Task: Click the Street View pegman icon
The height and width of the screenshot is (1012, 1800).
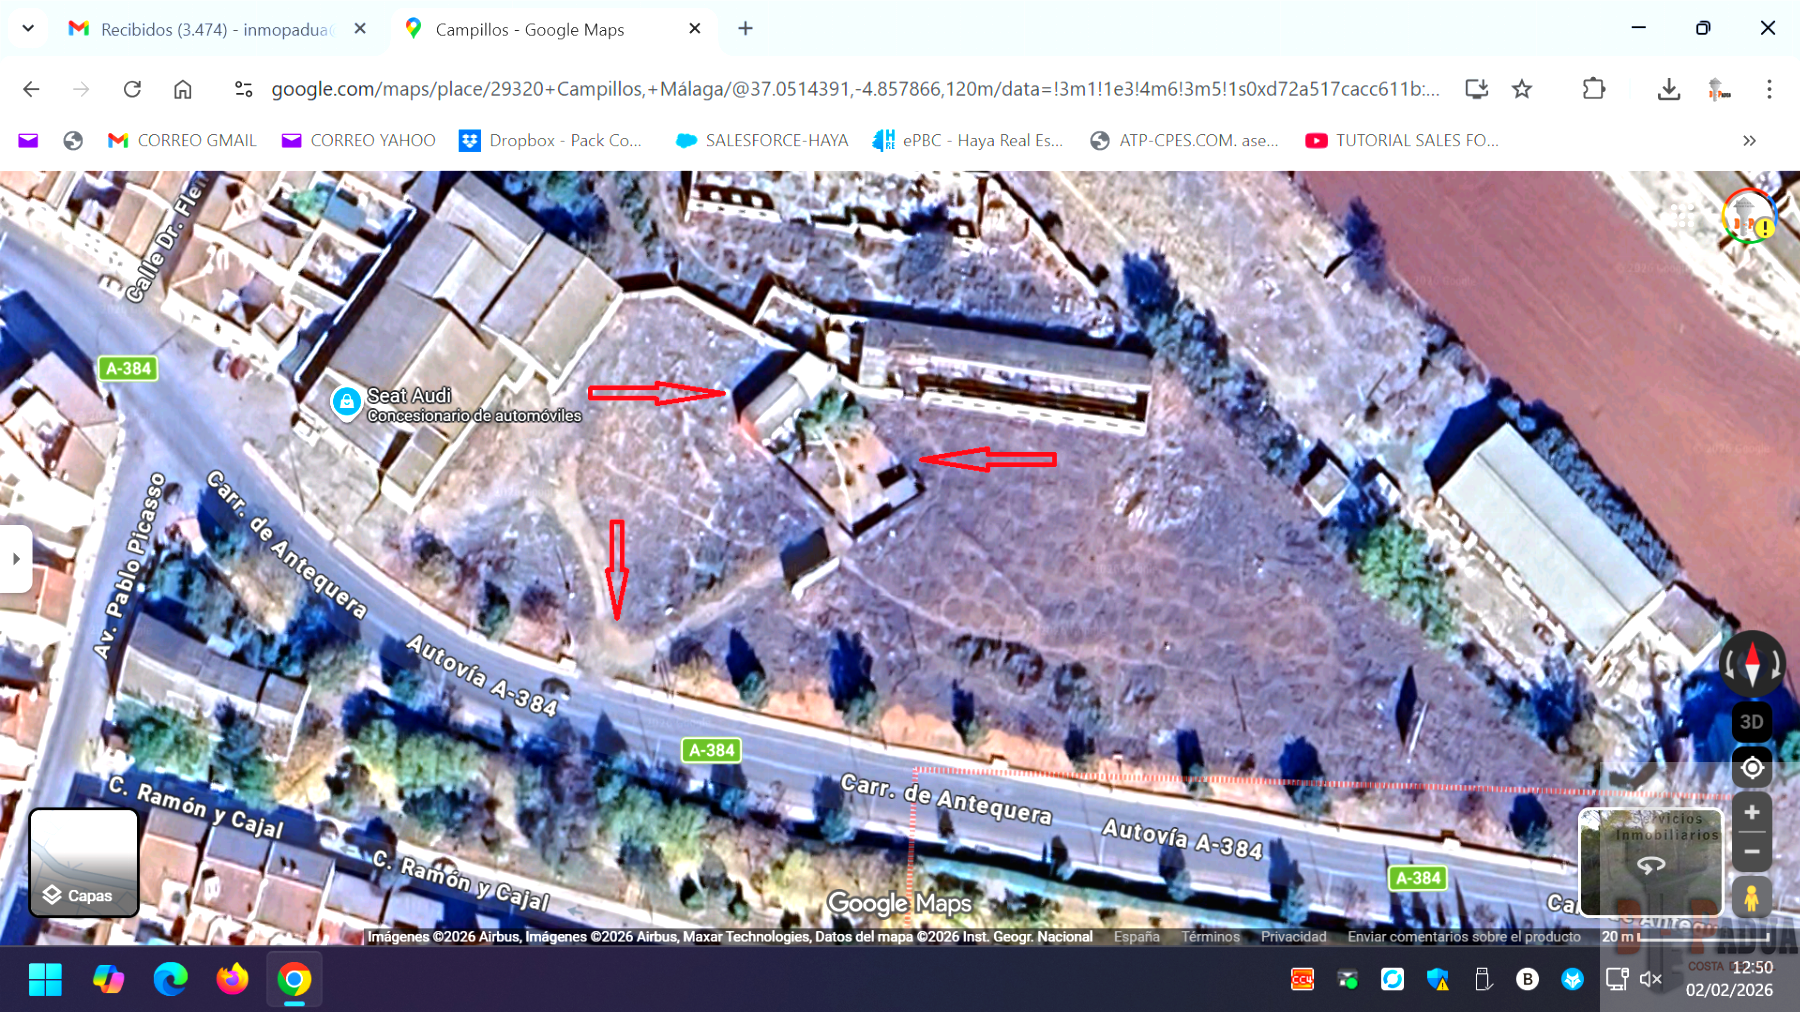Action: pos(1751,897)
